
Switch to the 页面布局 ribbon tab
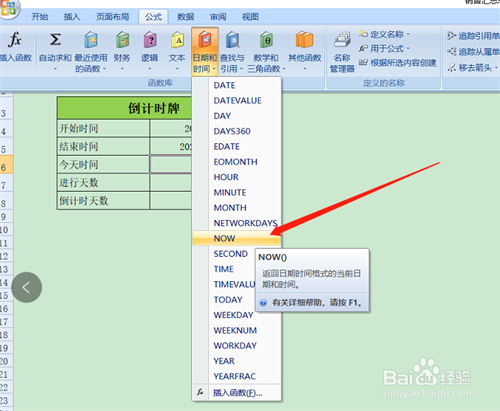(112, 17)
